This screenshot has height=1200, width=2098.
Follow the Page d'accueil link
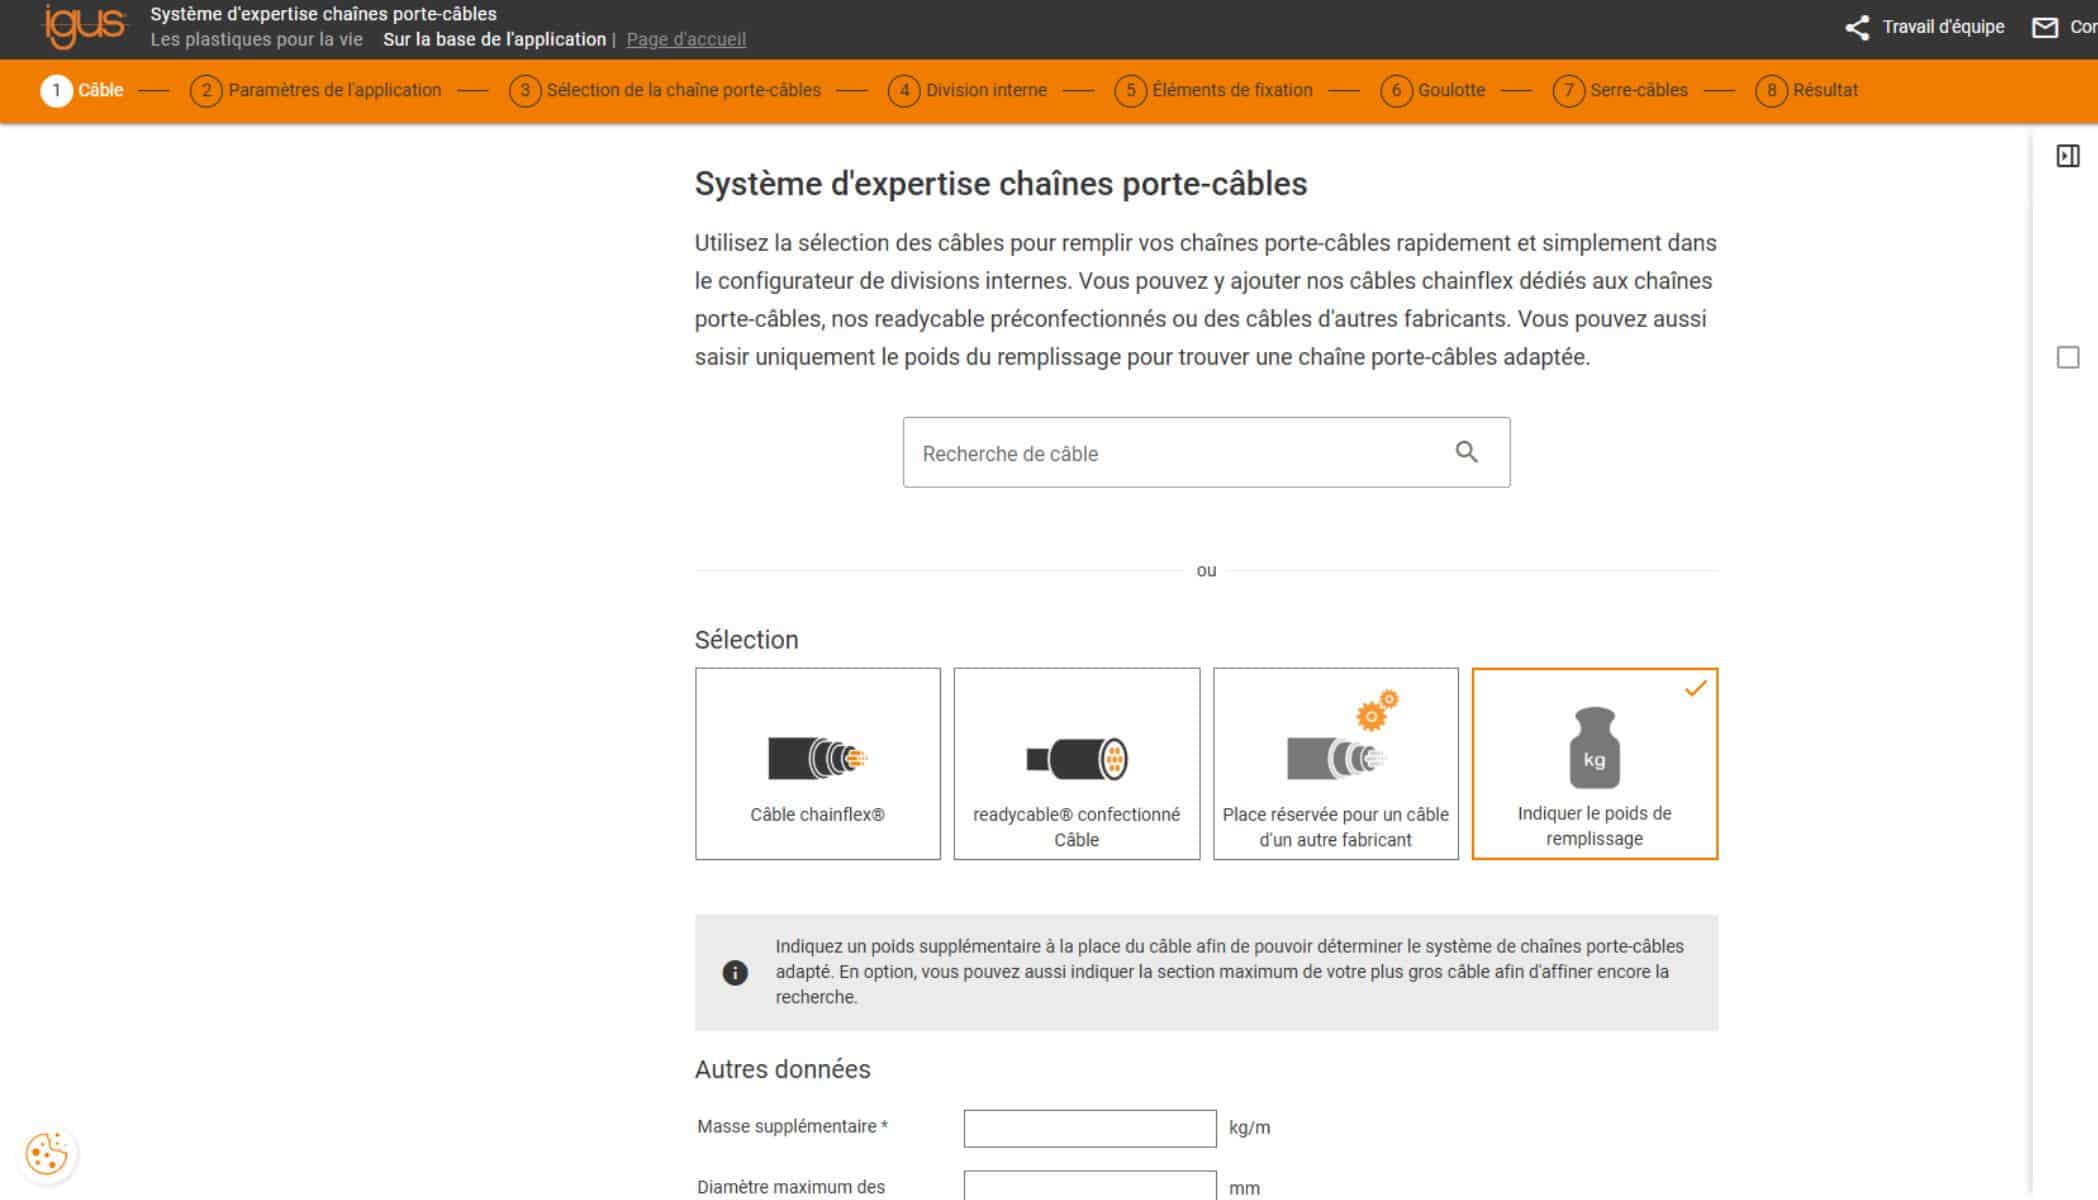(686, 39)
